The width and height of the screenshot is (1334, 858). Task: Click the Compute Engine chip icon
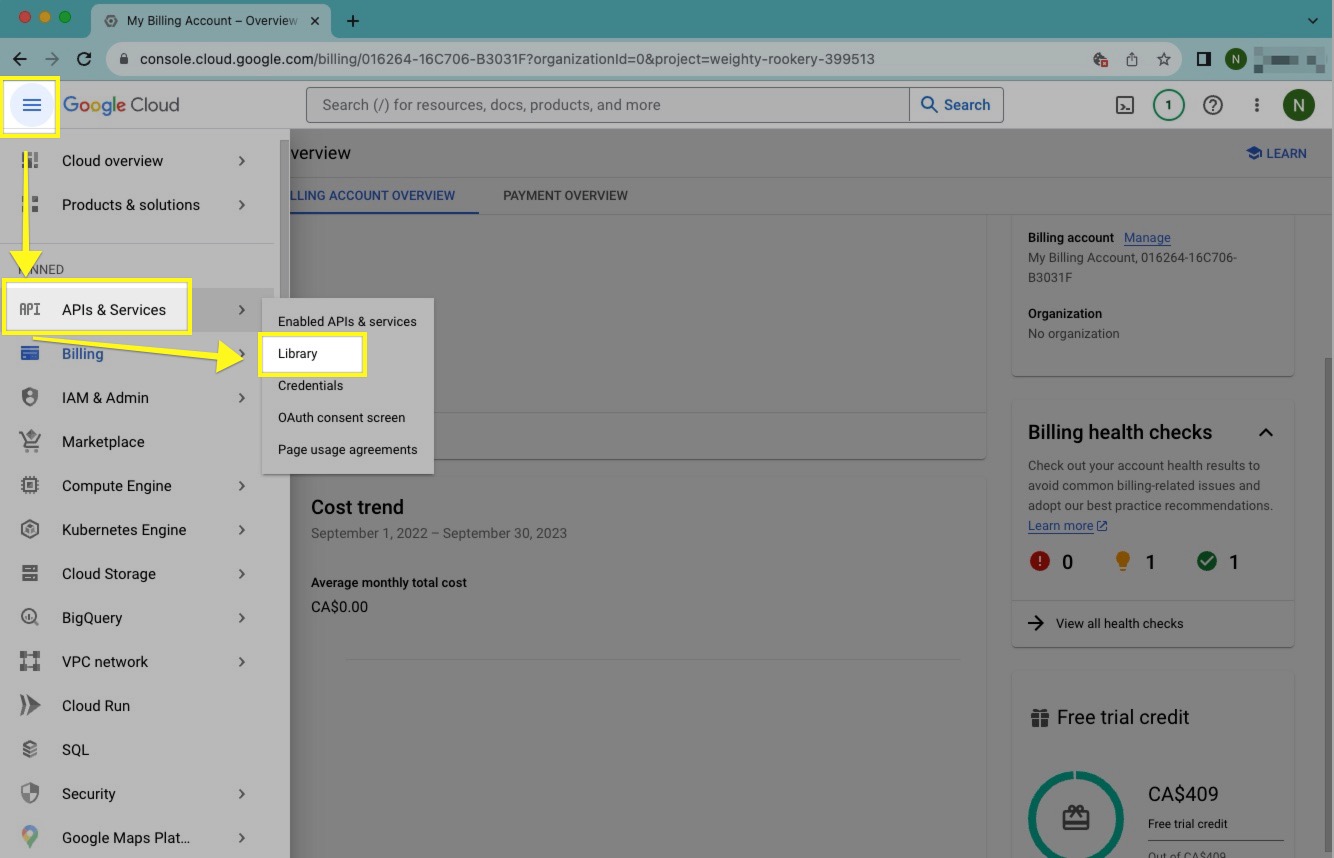tap(30, 486)
